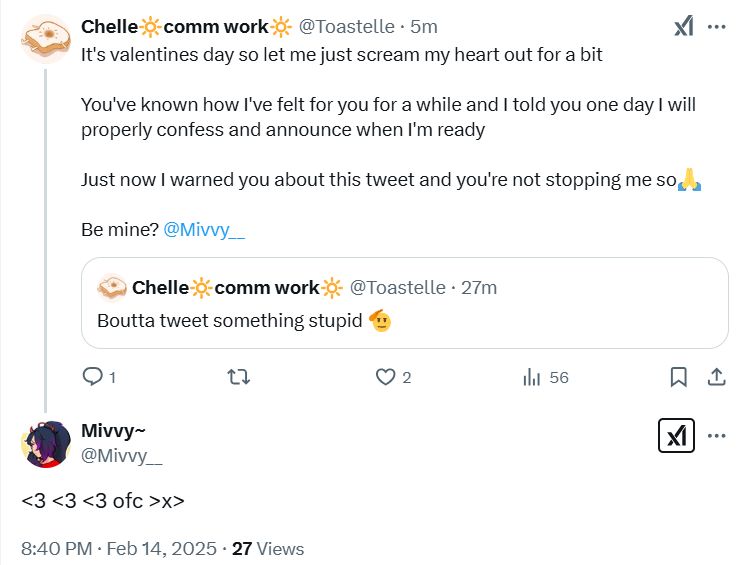Open the @Toastelle handle link at top
The height and width of the screenshot is (565, 746).
(348, 26)
